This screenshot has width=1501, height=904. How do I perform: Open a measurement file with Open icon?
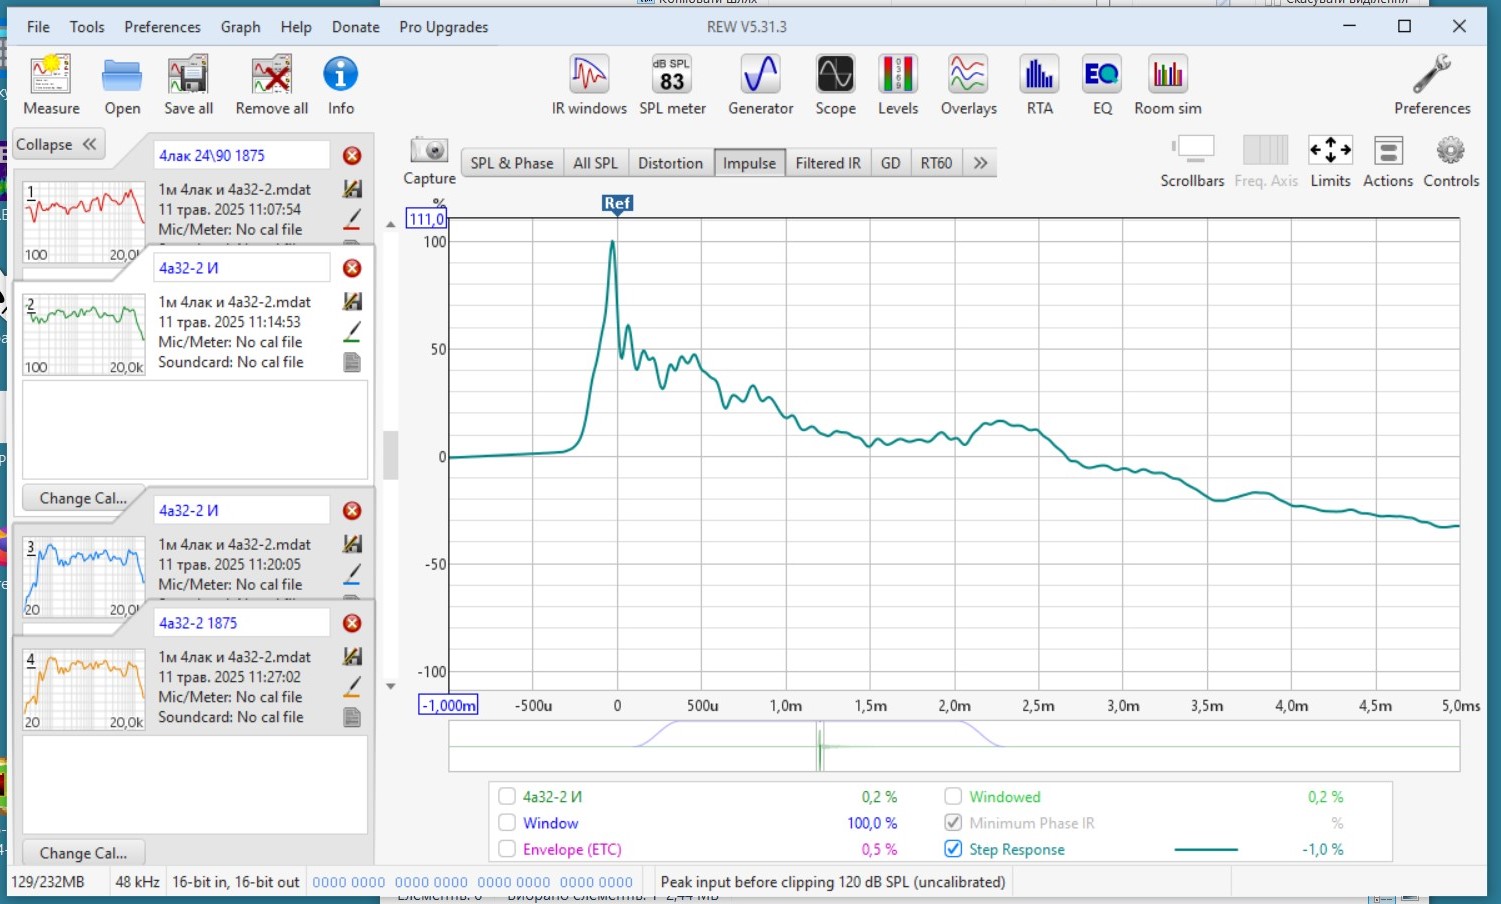(x=122, y=85)
